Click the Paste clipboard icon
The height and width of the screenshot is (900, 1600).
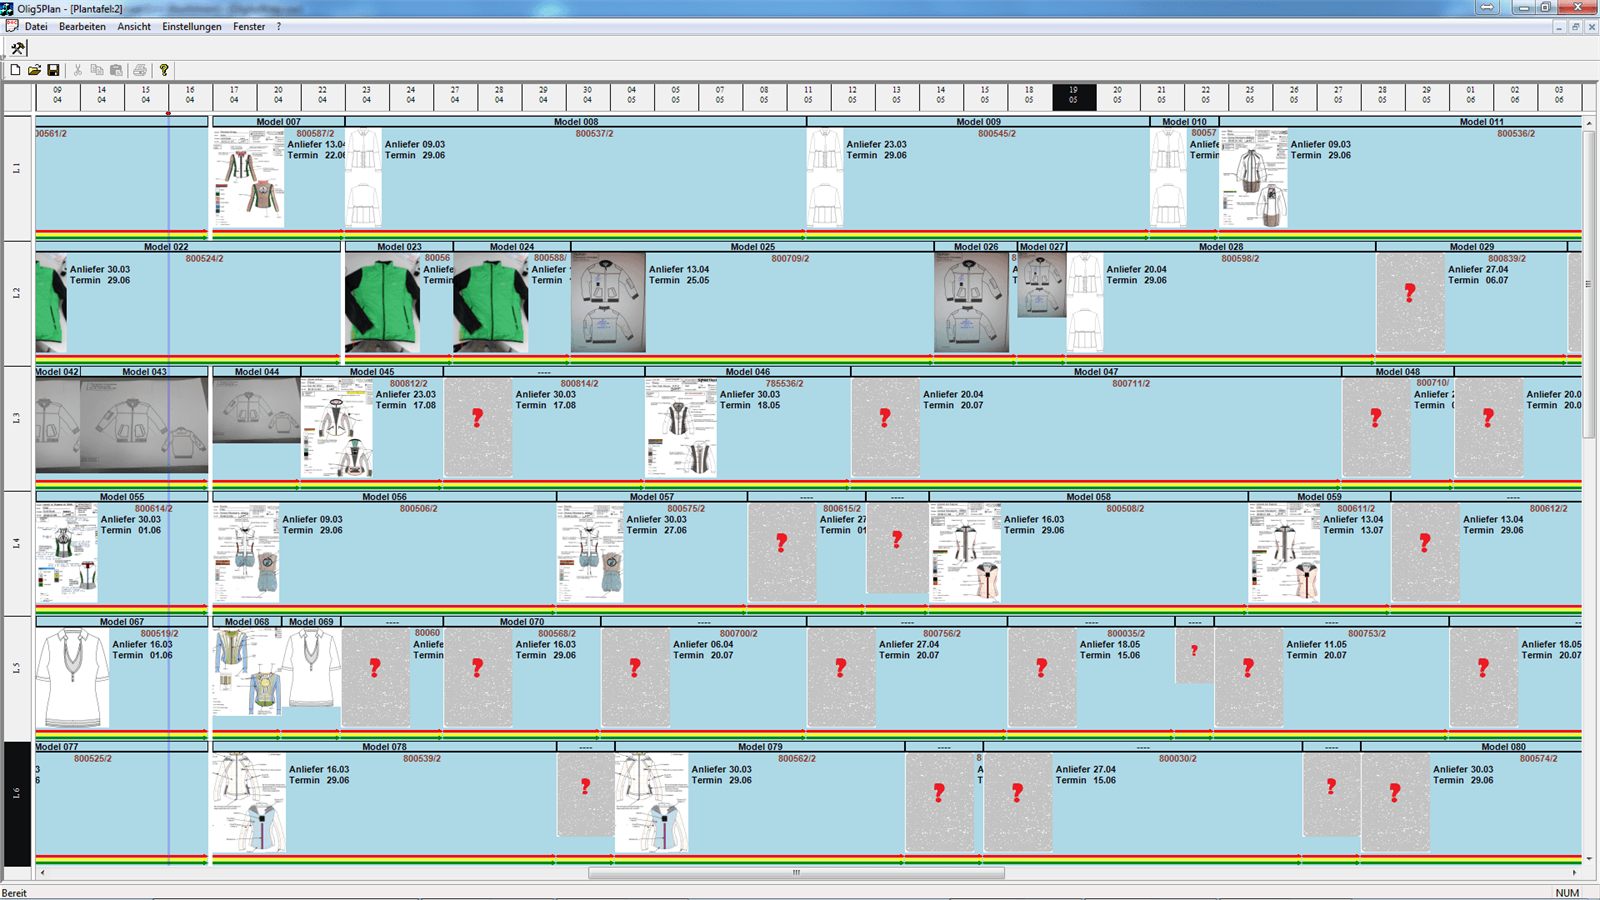click(x=116, y=70)
